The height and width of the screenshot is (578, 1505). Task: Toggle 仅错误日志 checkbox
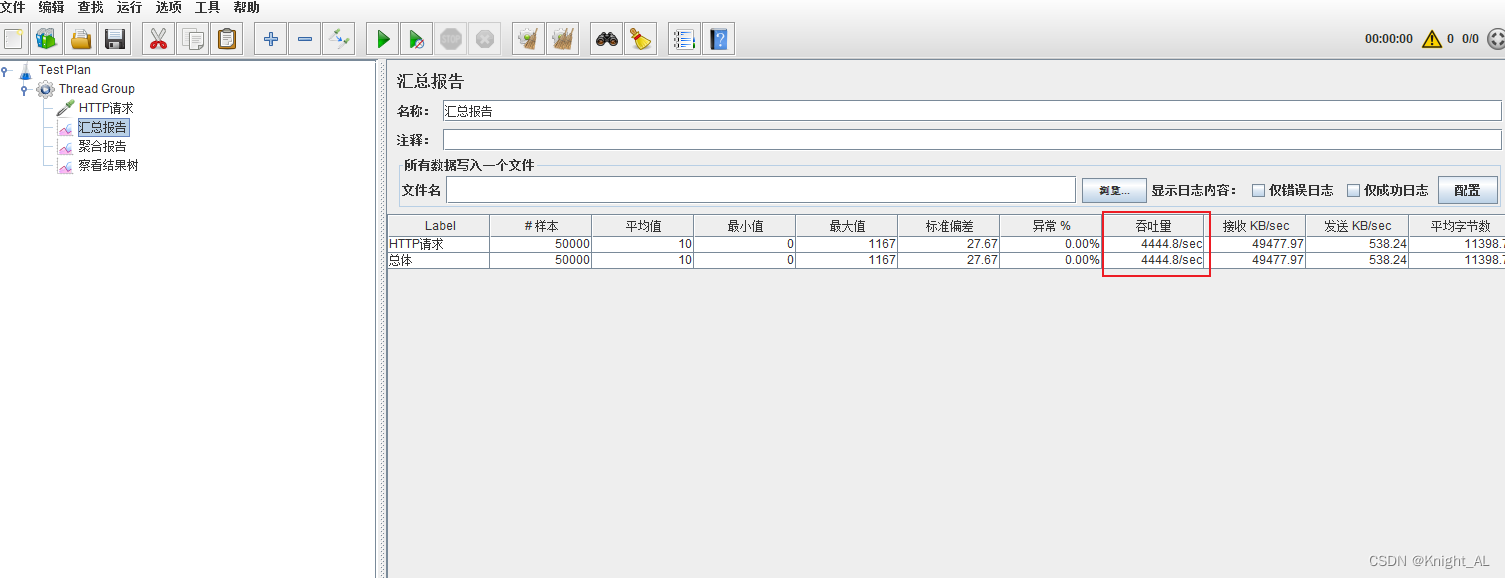coord(1259,190)
